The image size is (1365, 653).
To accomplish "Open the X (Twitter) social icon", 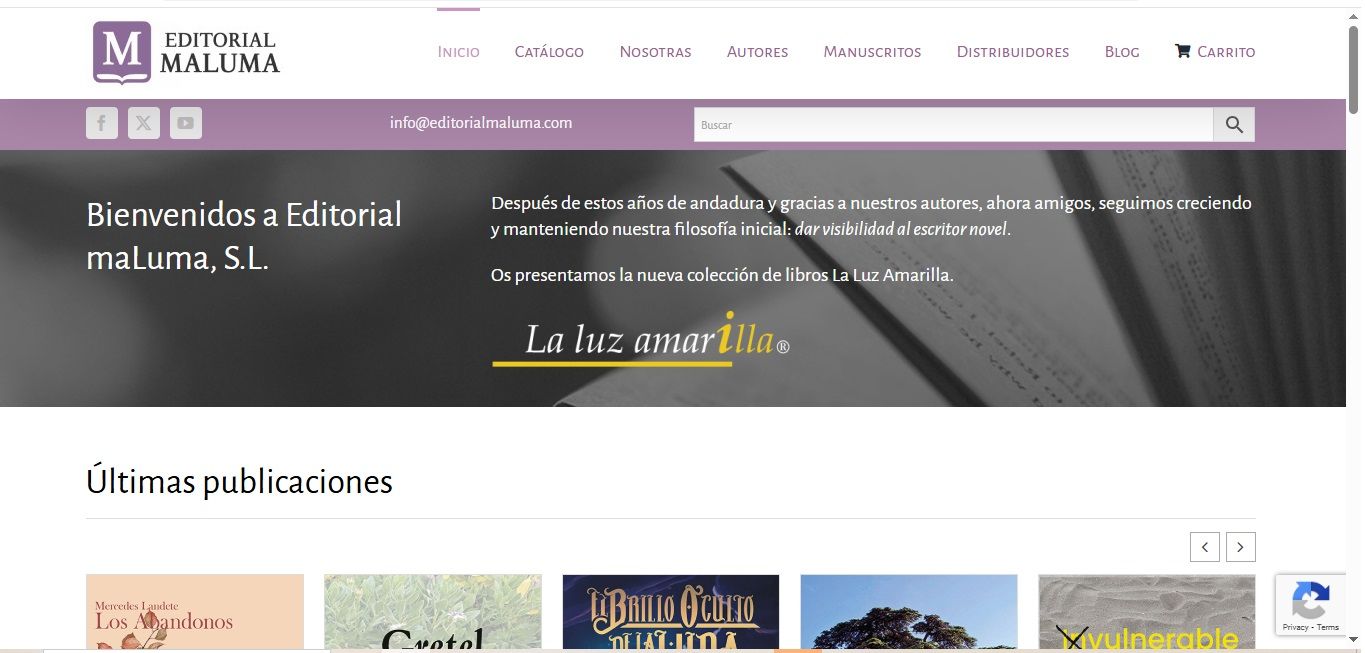I will (143, 122).
